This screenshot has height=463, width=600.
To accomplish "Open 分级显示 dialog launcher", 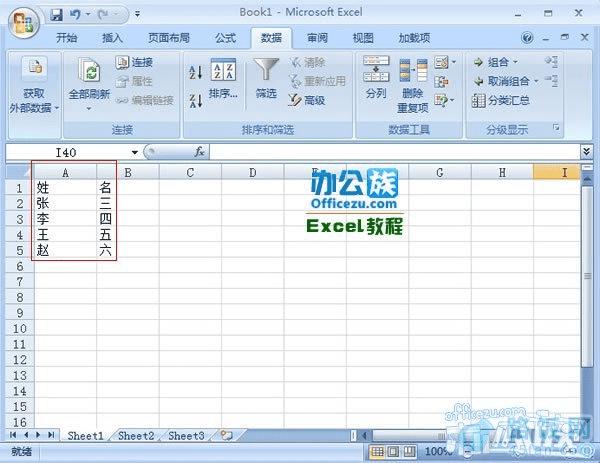I will (x=556, y=127).
